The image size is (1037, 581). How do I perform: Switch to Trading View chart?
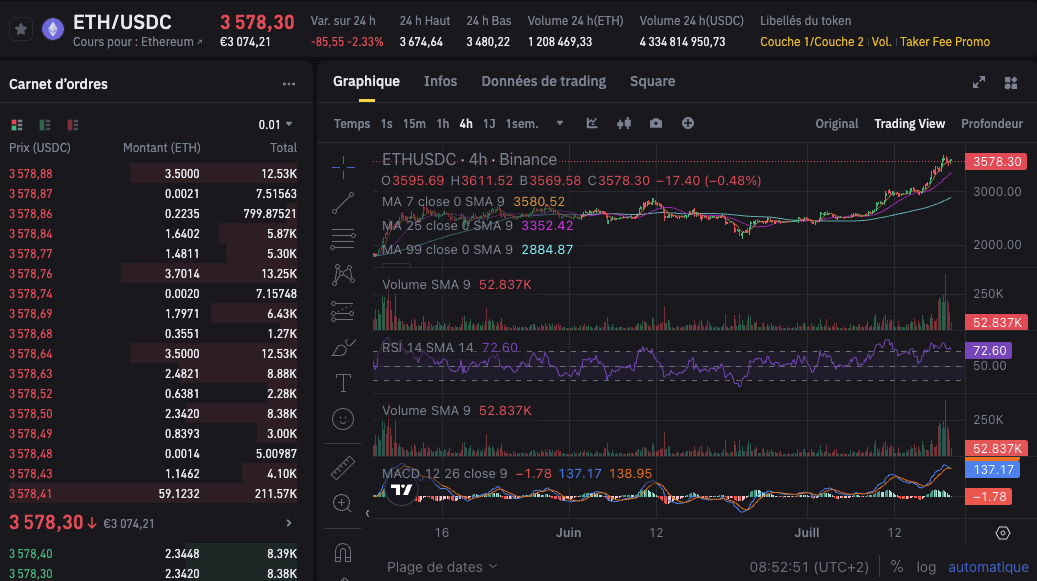909,124
